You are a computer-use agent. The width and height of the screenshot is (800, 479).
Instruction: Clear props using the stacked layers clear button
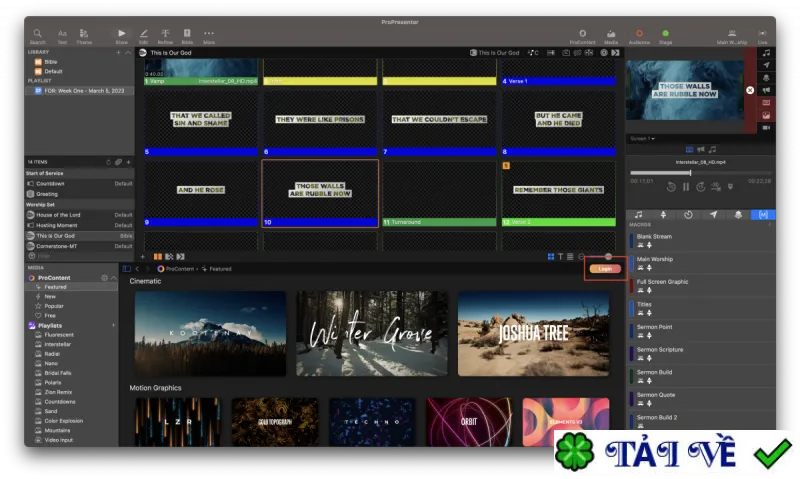(766, 78)
